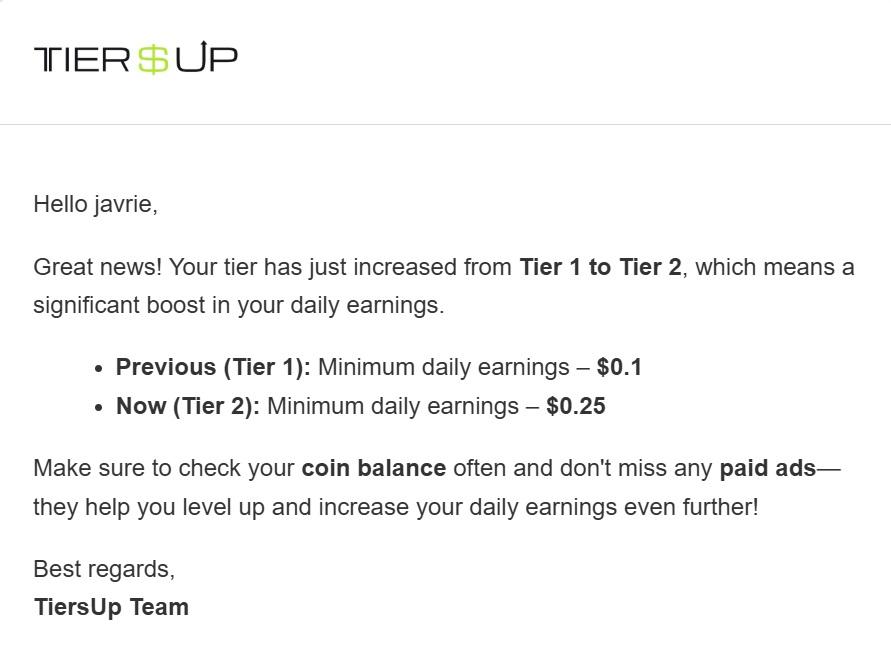Click the bullet before 'Now (Tier 2)'
891x655 pixels.
click(99, 408)
